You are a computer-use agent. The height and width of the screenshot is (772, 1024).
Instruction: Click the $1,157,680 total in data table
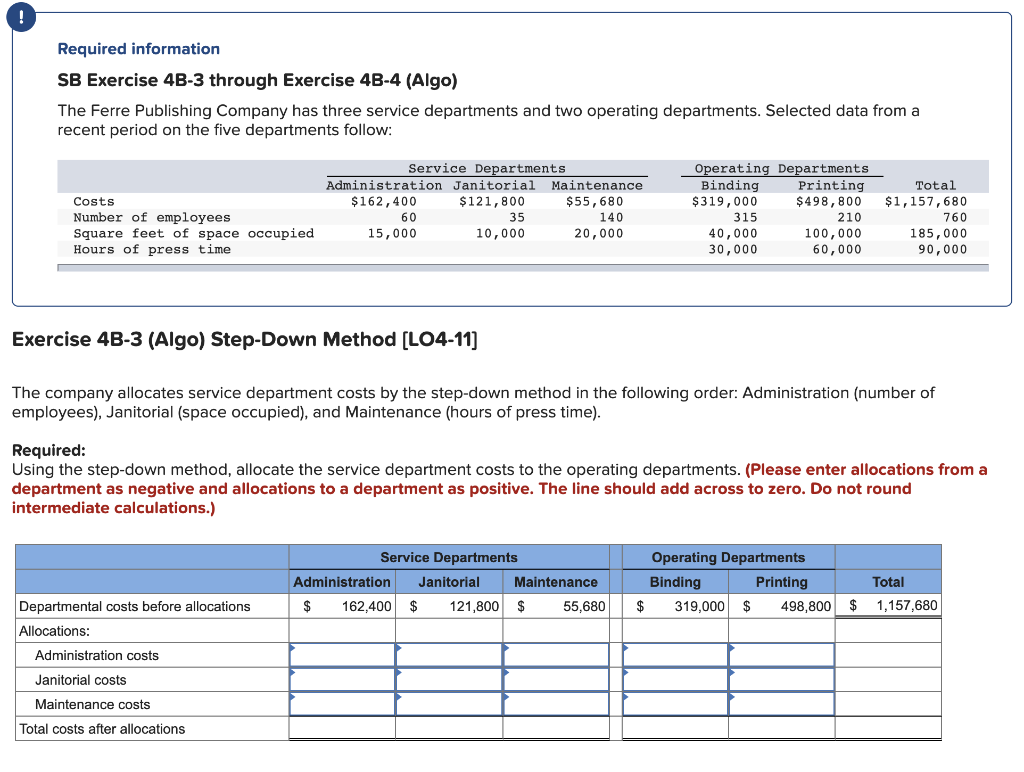[x=925, y=201]
